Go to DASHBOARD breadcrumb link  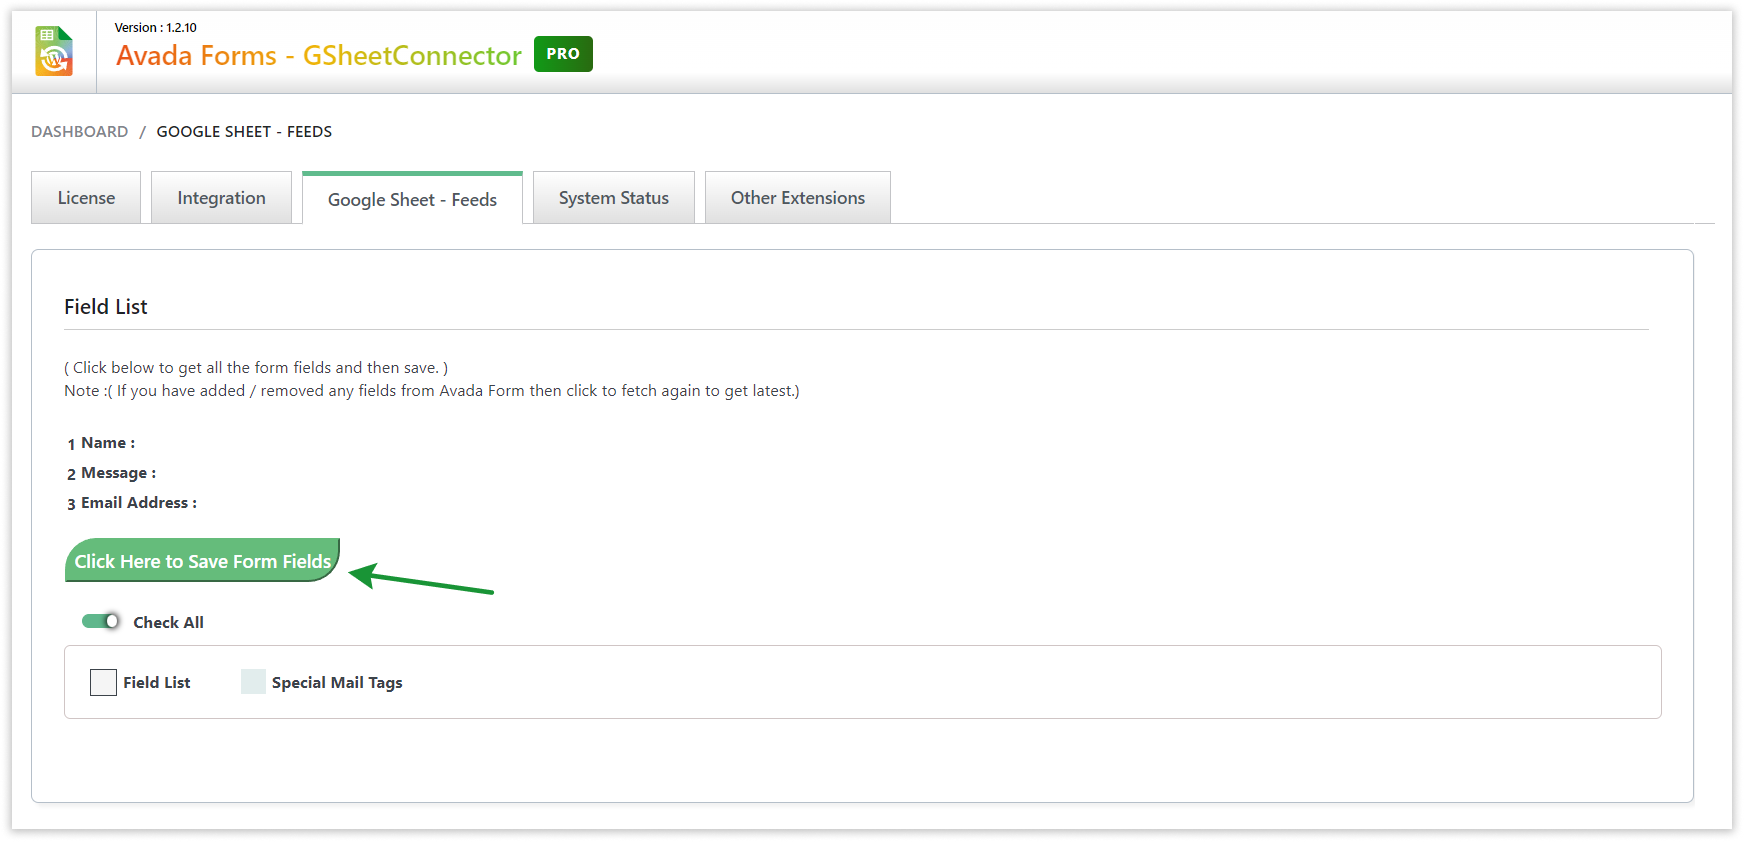tap(80, 132)
